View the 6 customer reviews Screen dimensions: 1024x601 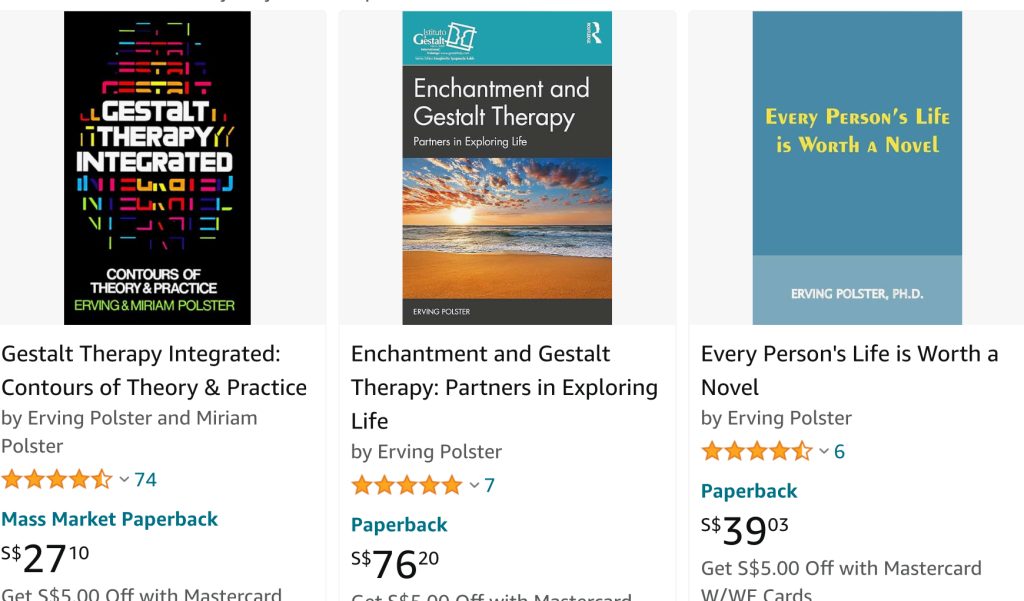840,452
